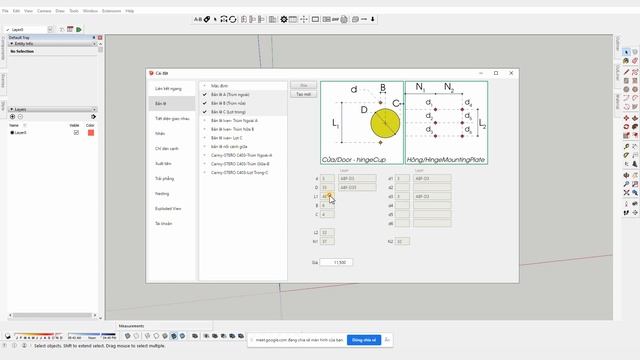
Task: Toggle Layer0 Visible checkbox
Action: pos(76,133)
